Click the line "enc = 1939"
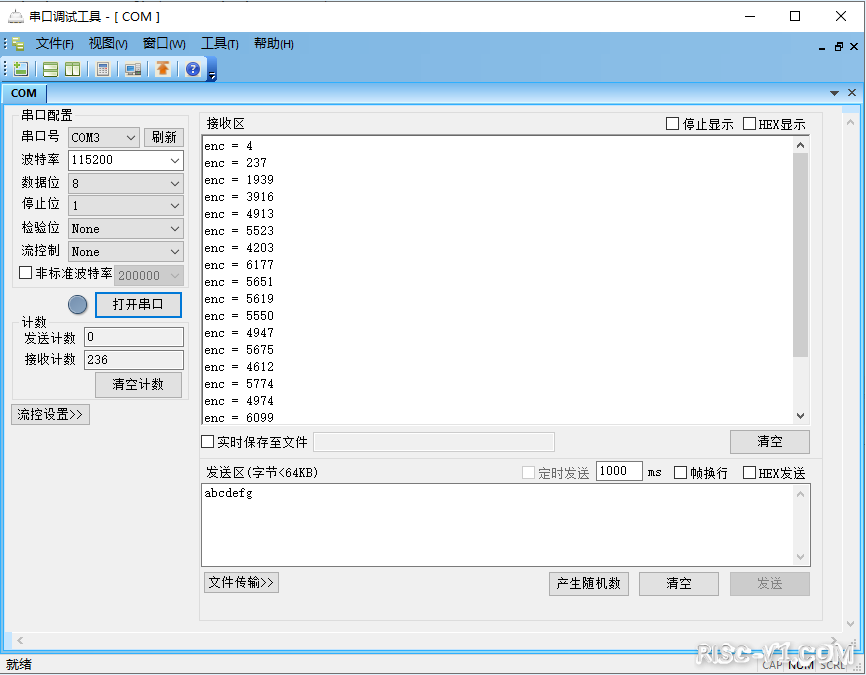866x675 pixels. 239,180
